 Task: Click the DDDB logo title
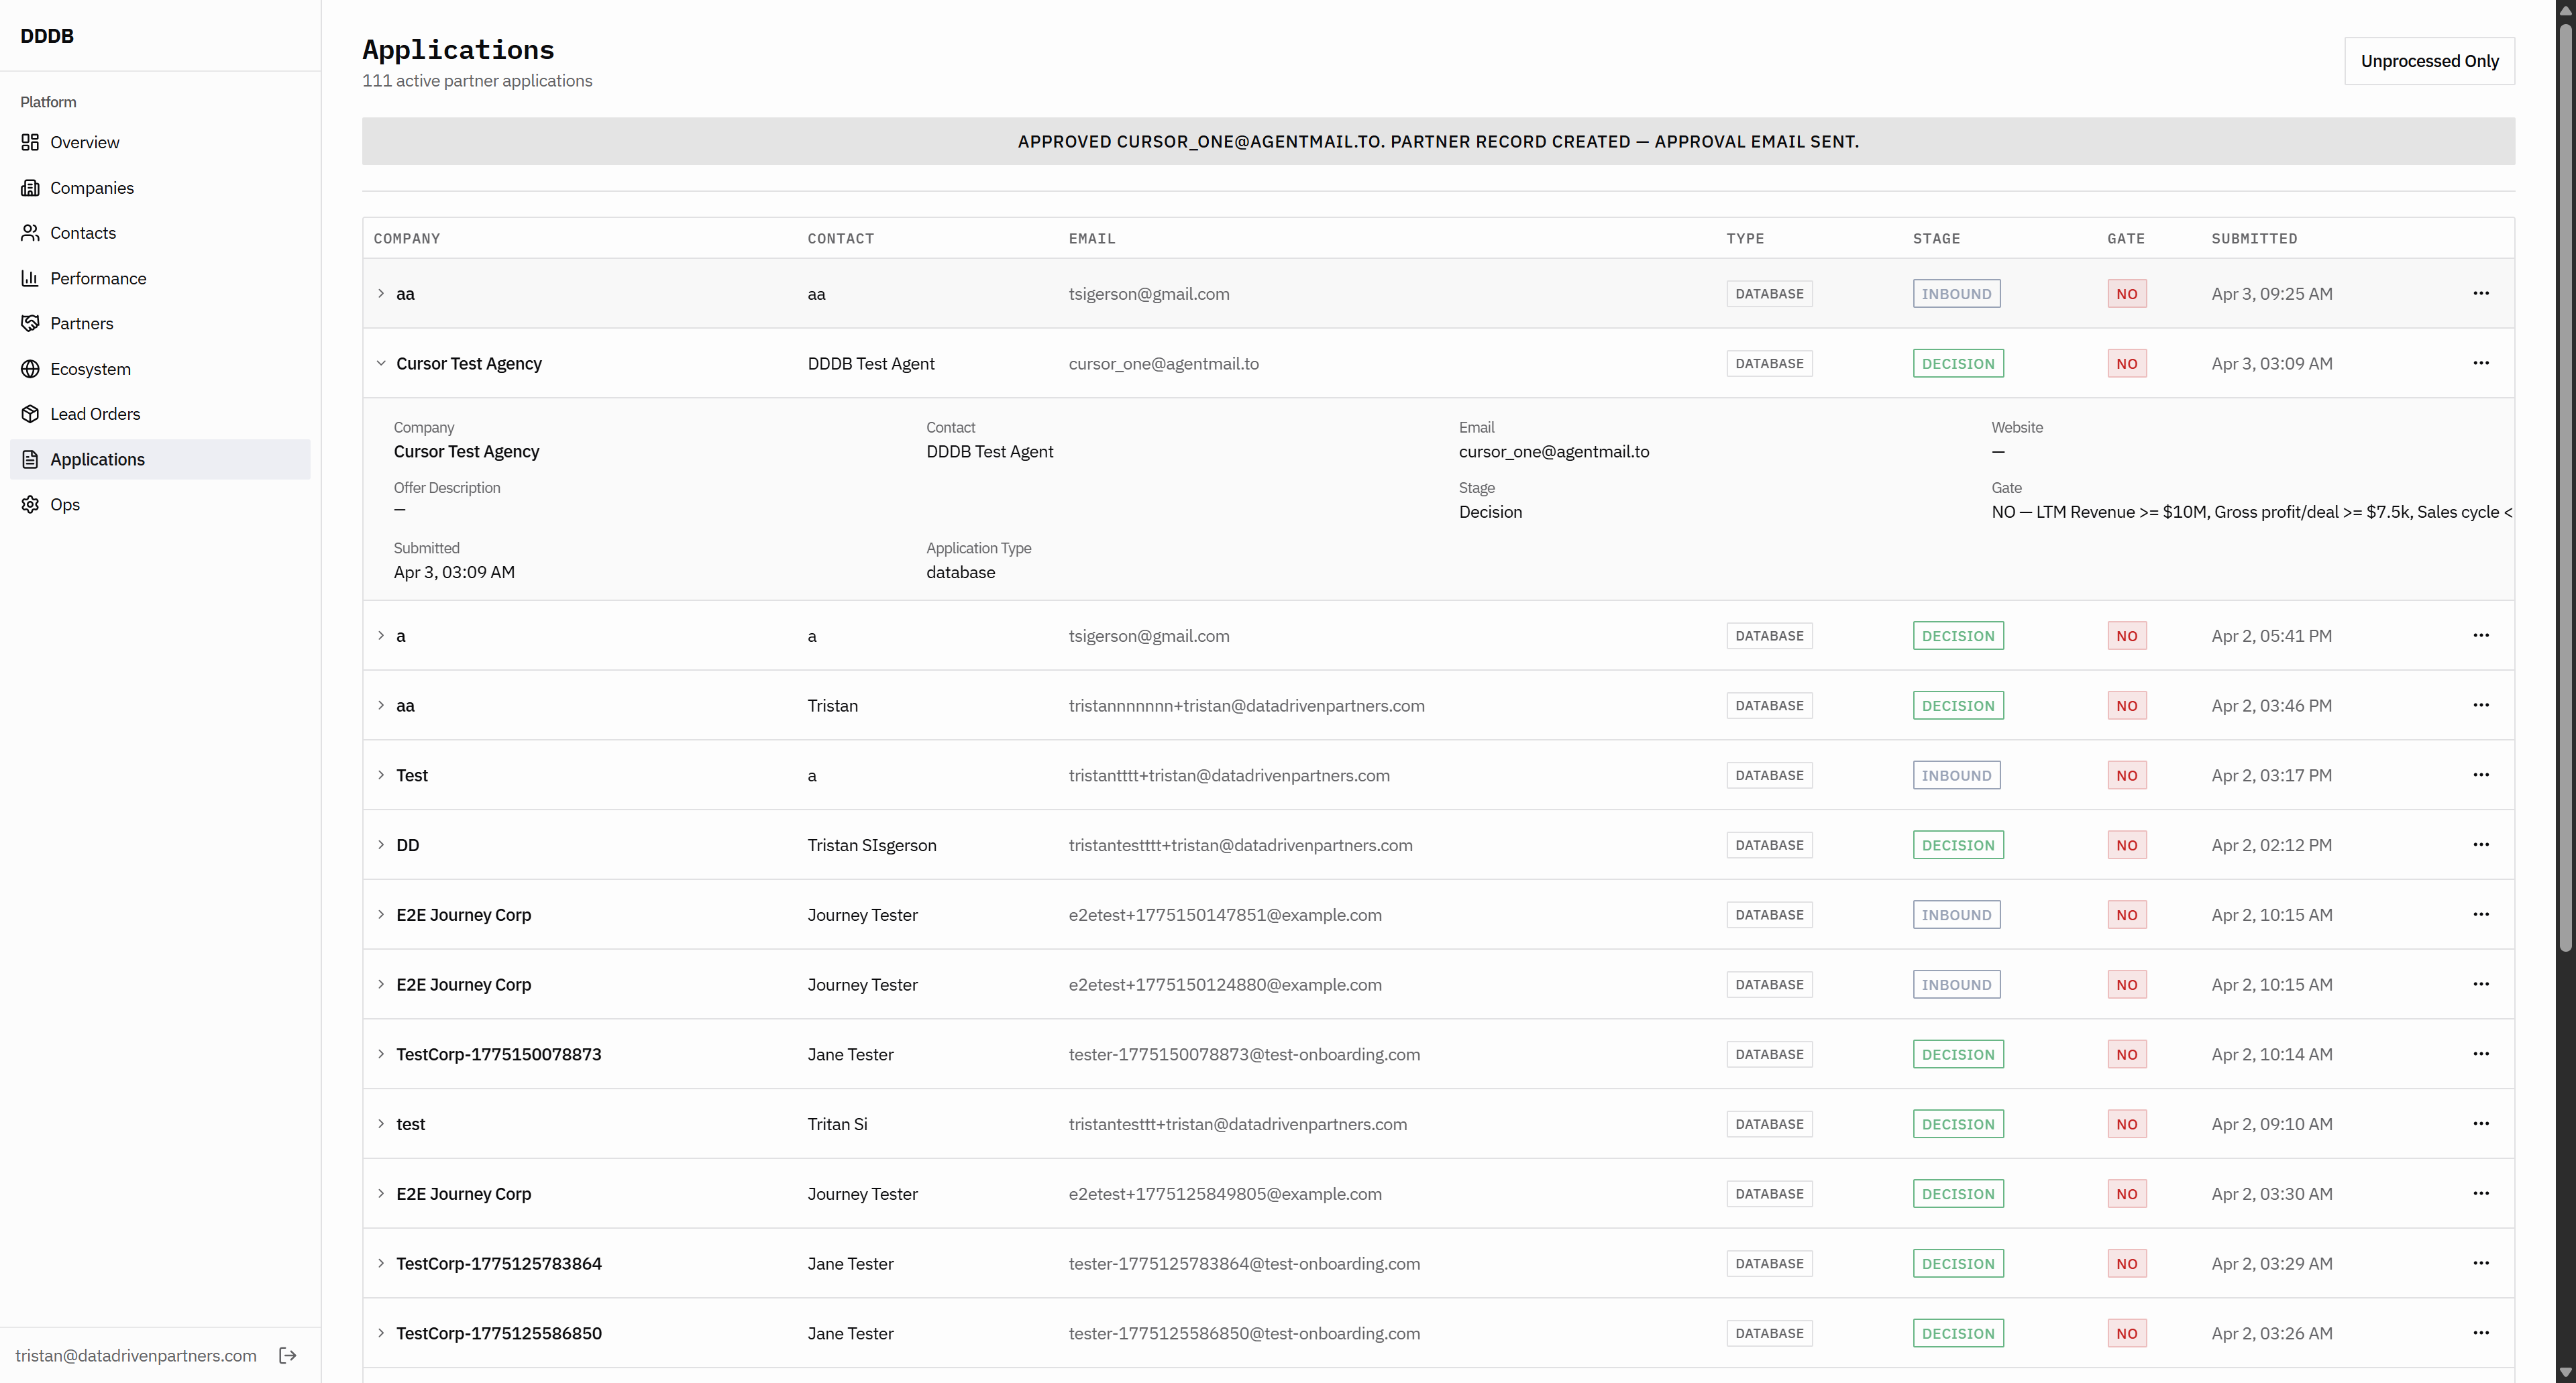click(47, 36)
